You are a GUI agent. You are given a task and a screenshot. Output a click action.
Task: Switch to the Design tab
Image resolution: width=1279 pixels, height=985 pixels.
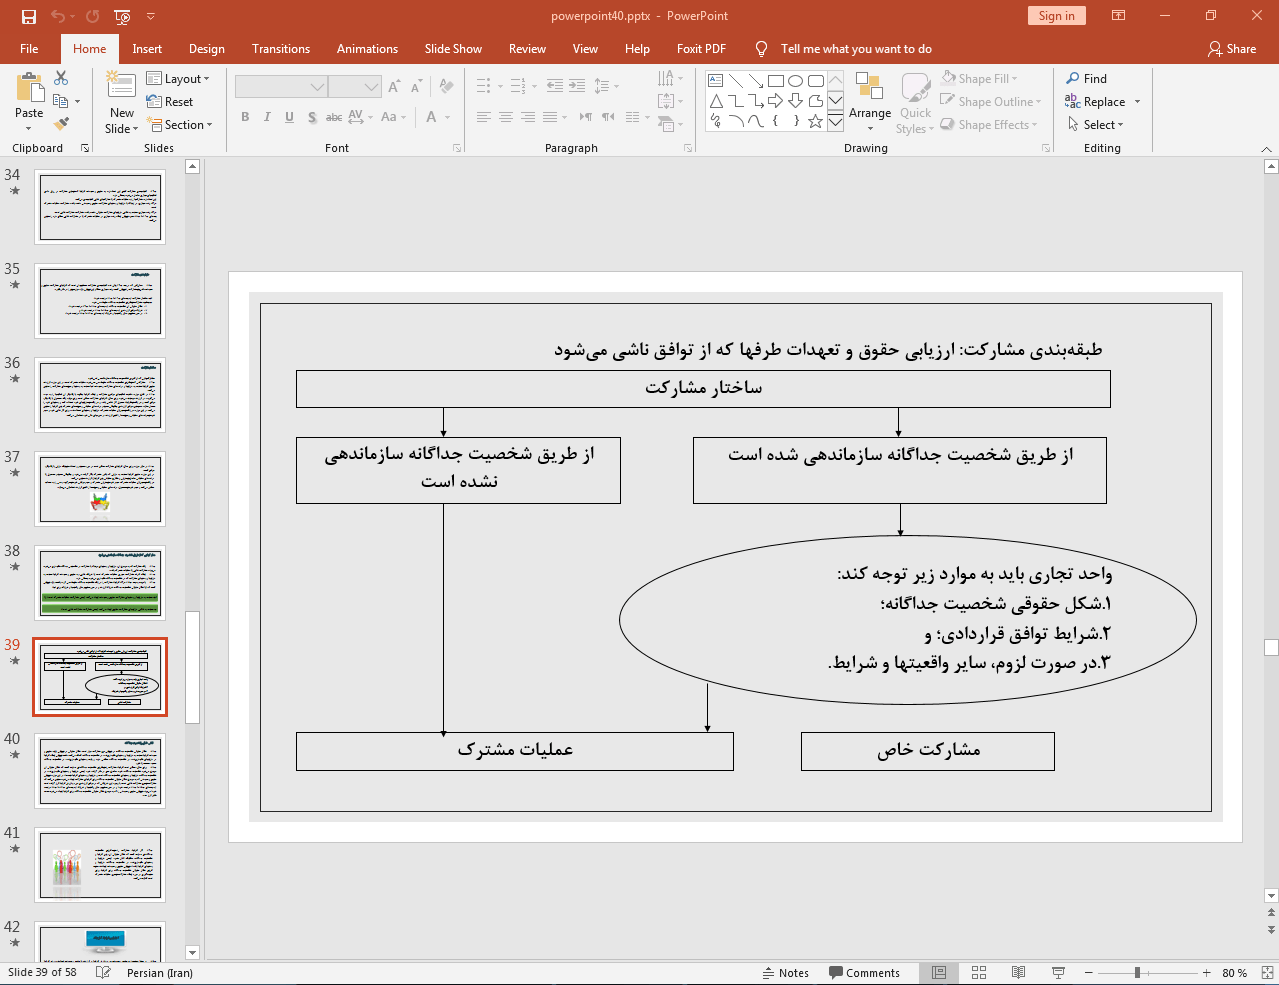(207, 48)
